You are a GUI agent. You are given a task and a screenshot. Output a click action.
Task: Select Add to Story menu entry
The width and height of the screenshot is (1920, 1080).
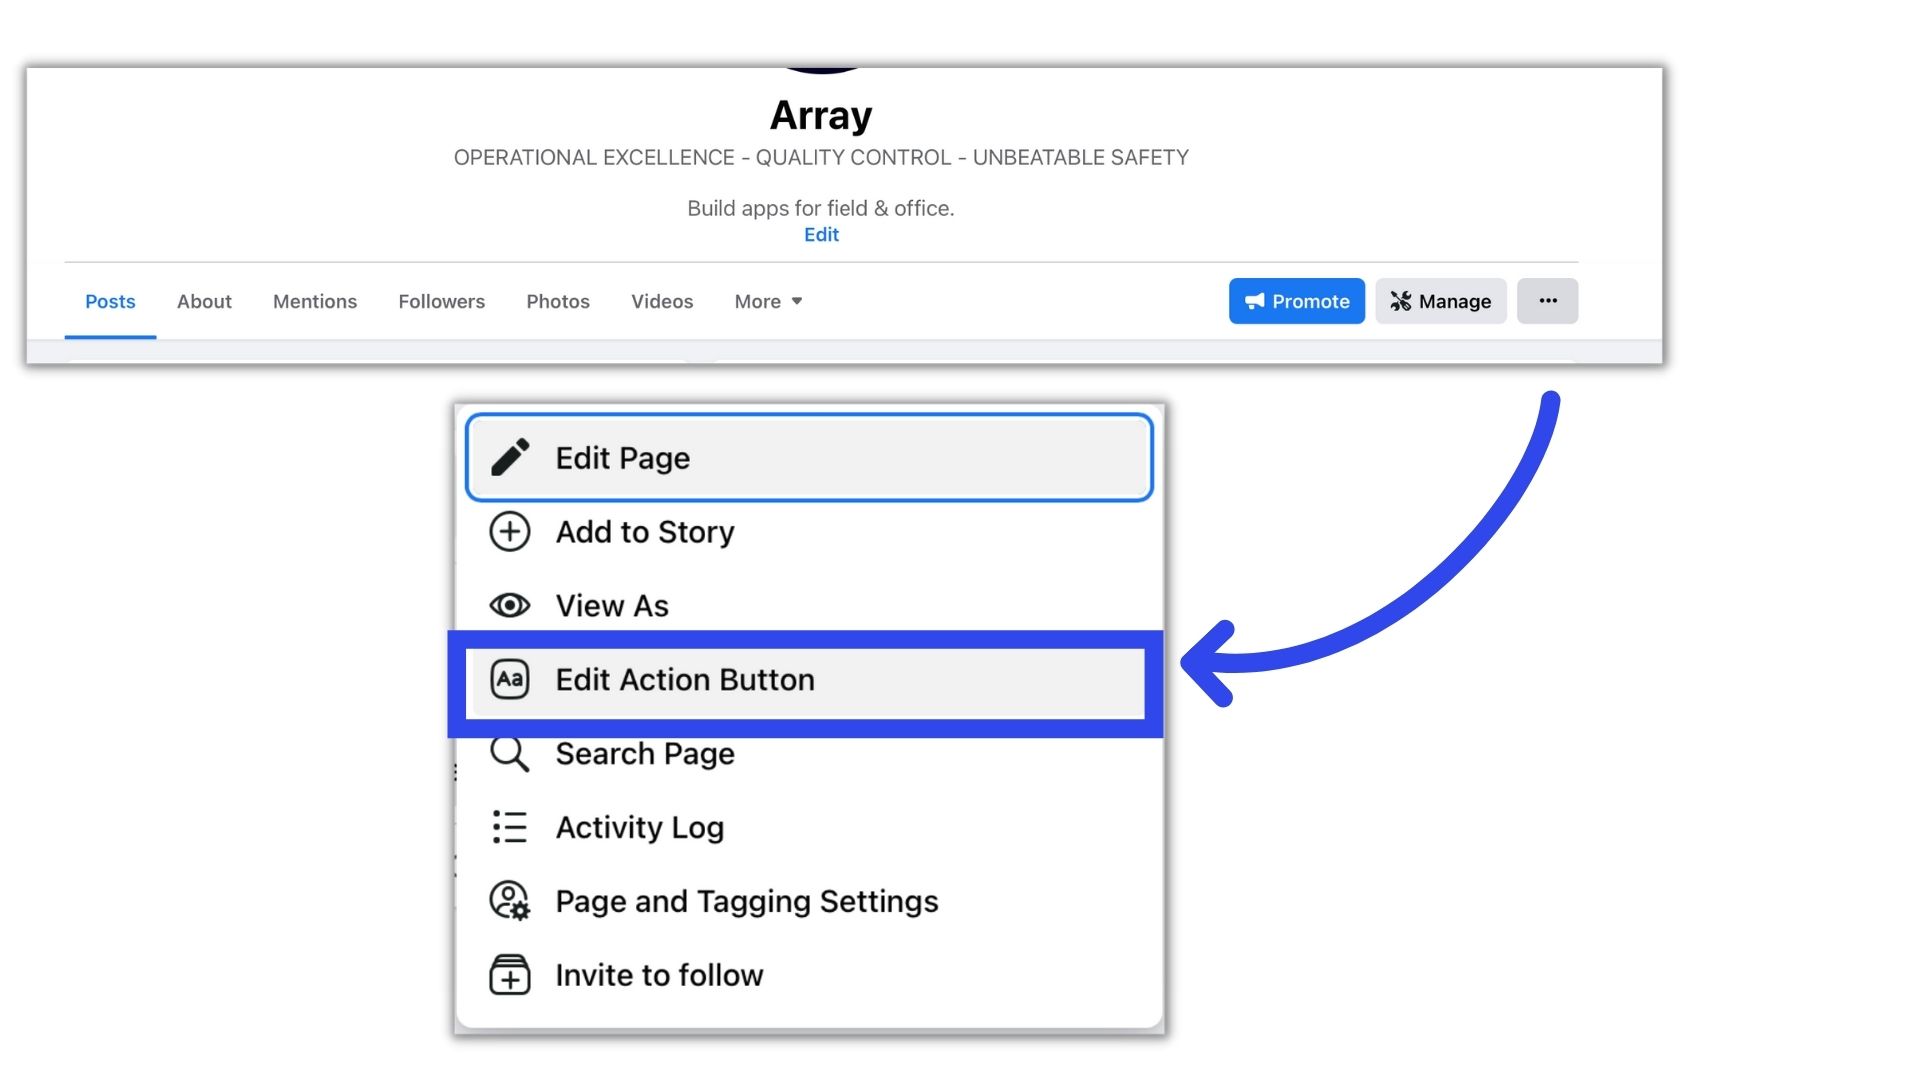[809, 531]
